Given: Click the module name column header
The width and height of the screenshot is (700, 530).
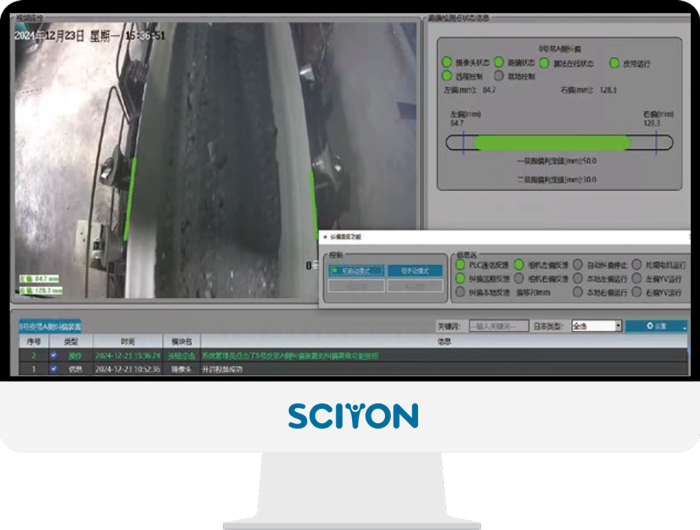Looking at the screenshot, I should (x=180, y=341).
